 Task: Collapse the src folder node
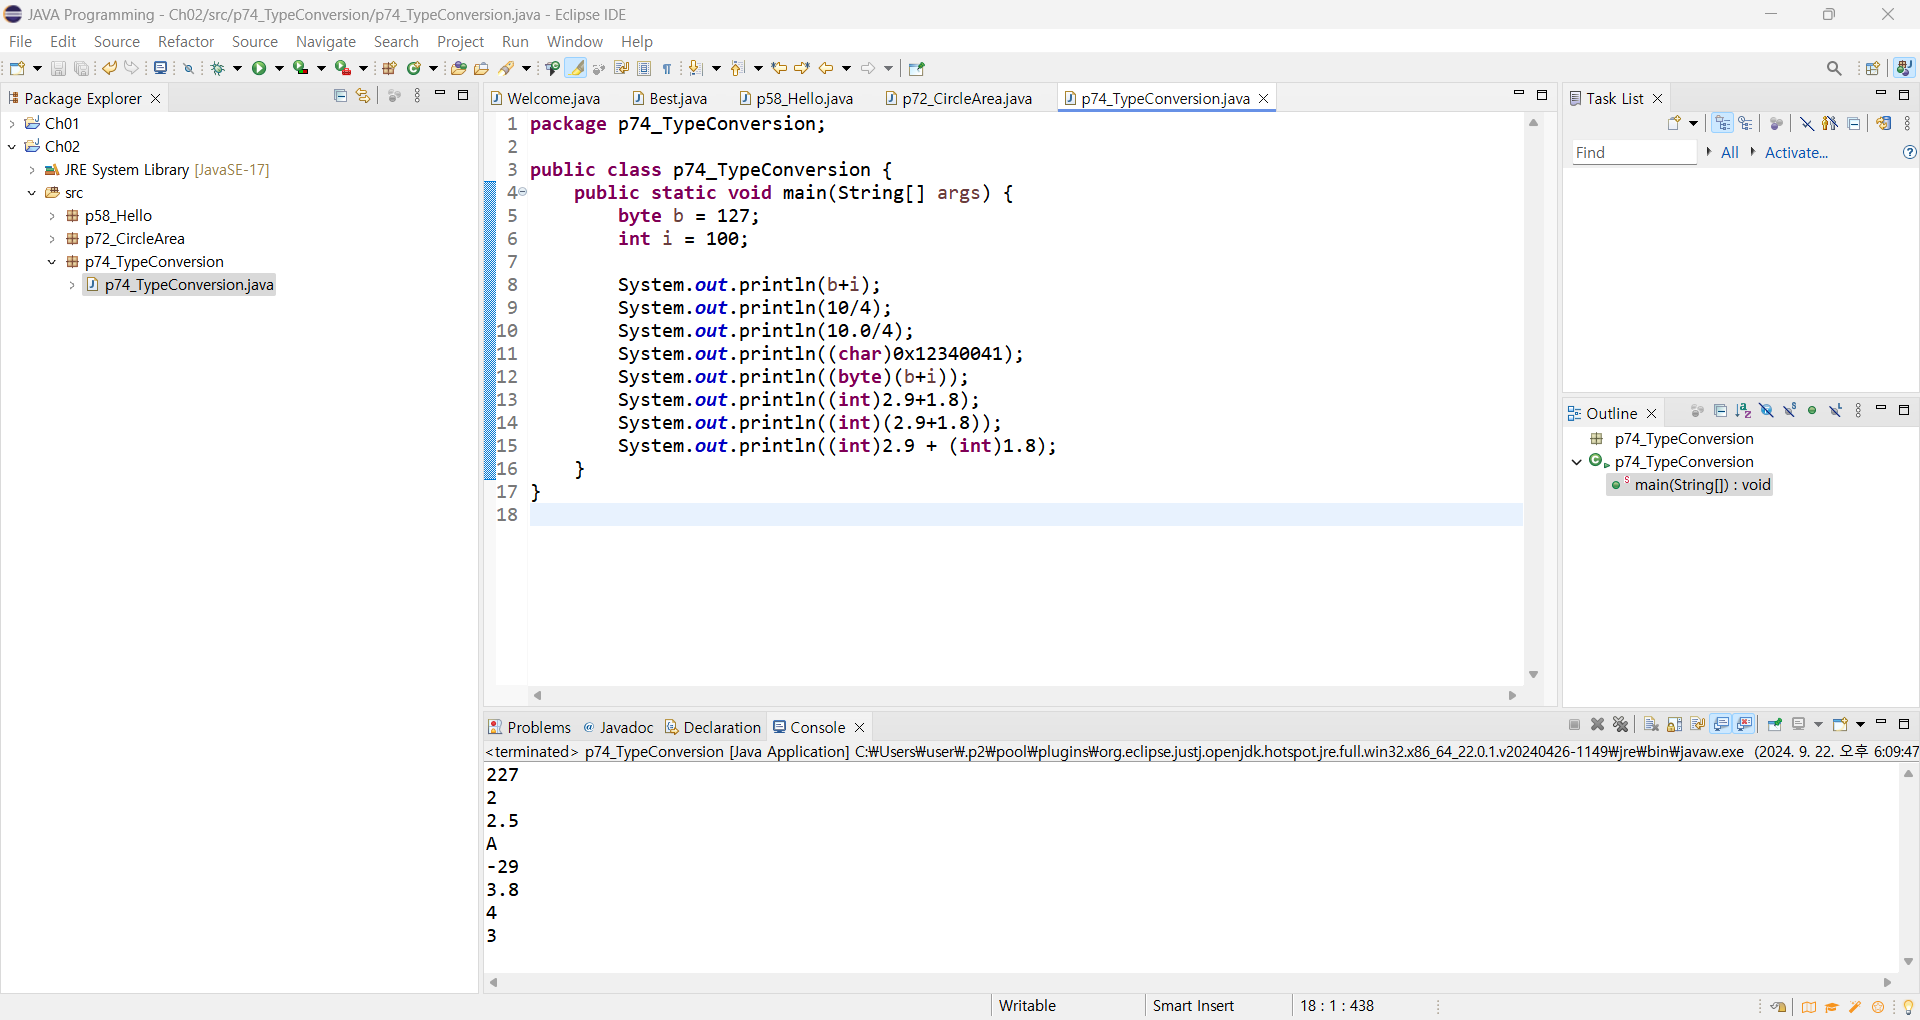[x=32, y=193]
